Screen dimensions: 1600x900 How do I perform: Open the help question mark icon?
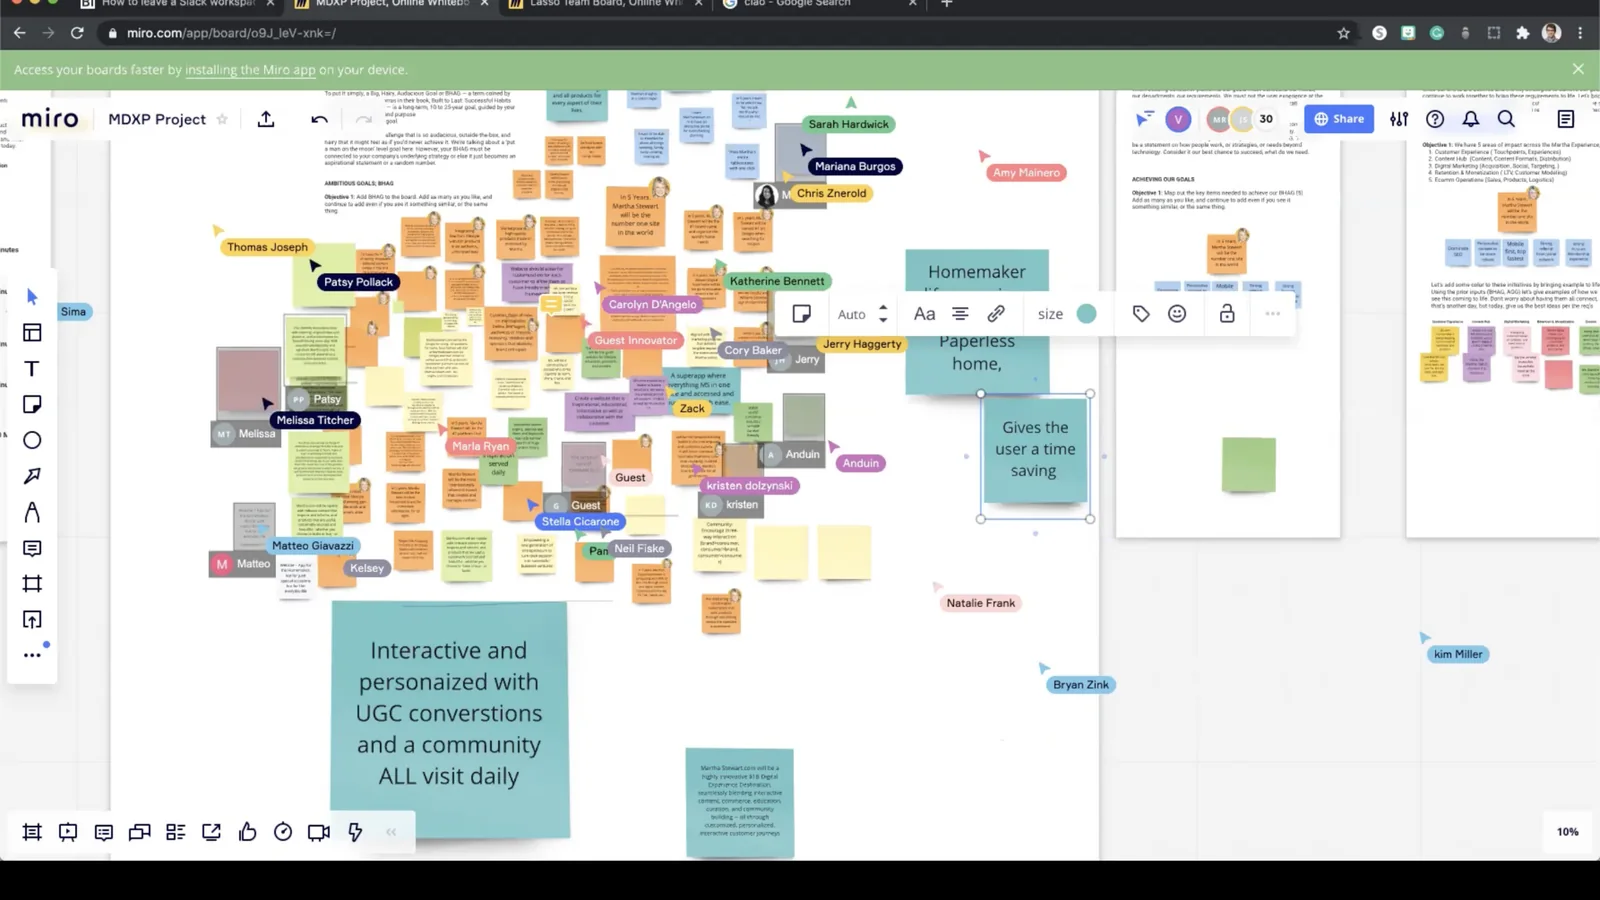pos(1435,119)
